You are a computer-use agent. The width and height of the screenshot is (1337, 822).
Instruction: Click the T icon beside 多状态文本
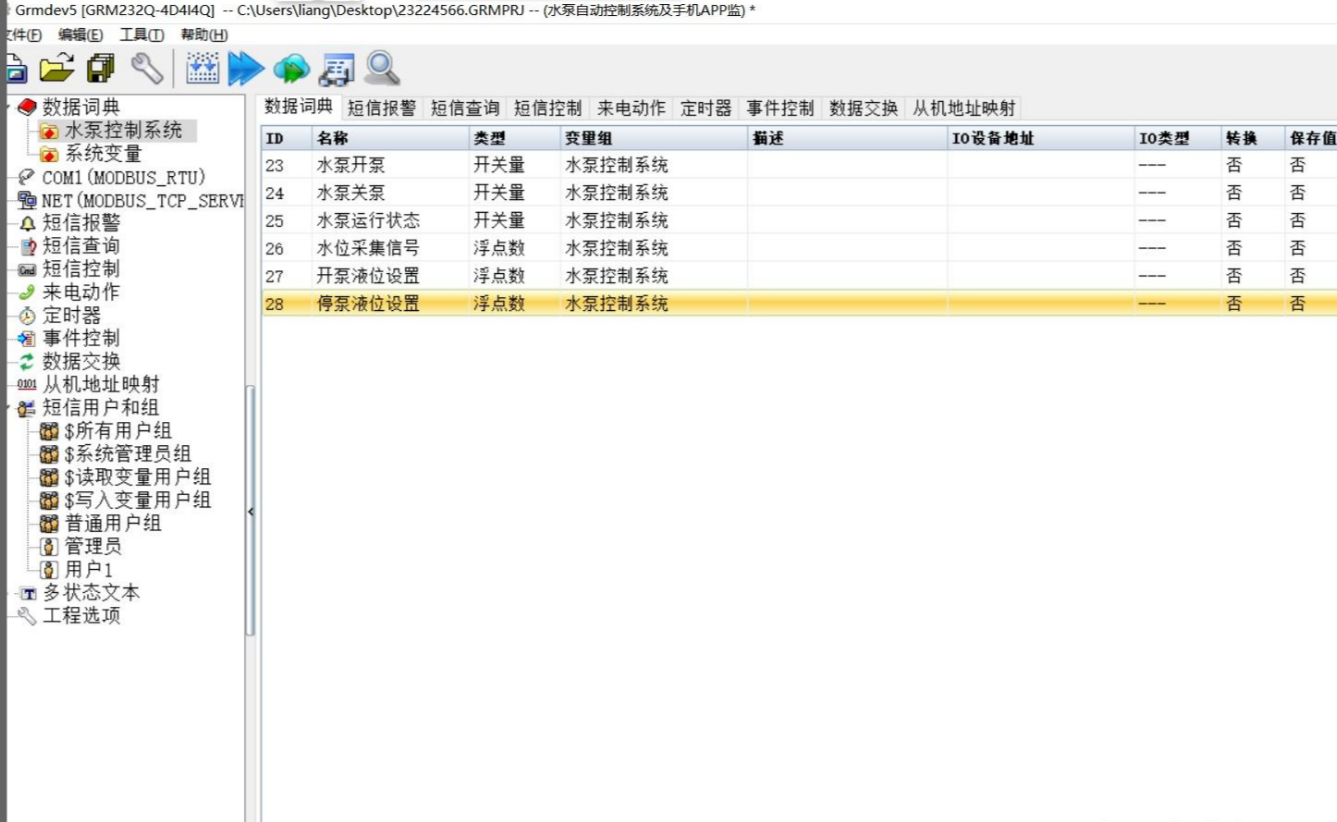click(27, 593)
